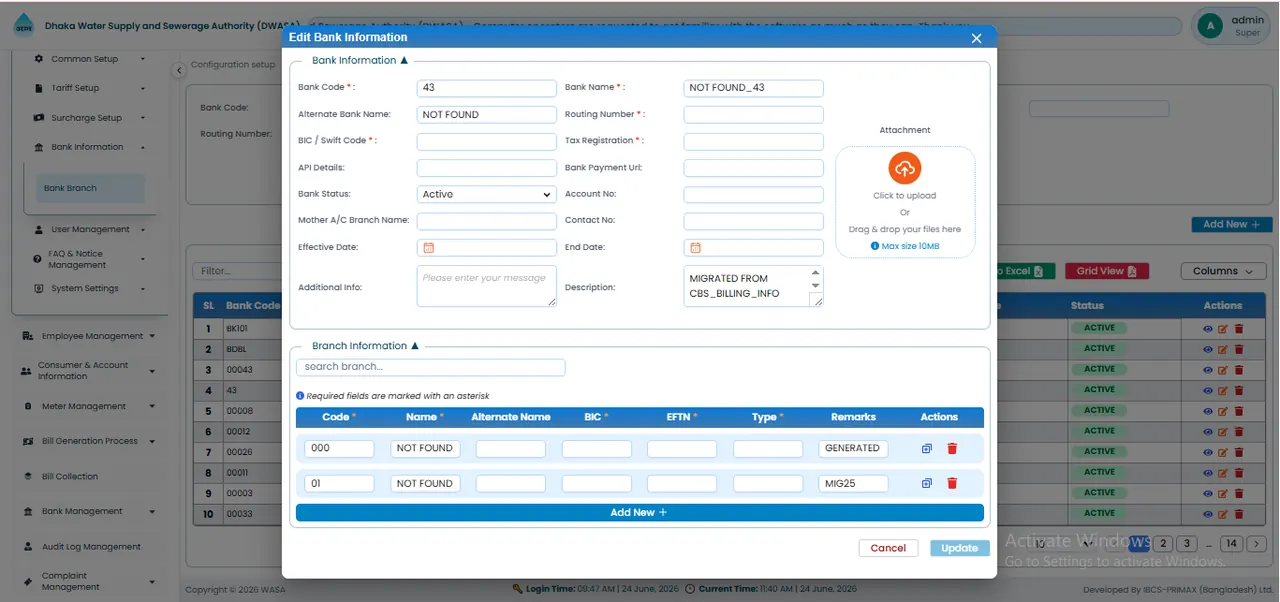Click the wide Add New branch button
Screen dimensions: 1280x602
click(640, 513)
